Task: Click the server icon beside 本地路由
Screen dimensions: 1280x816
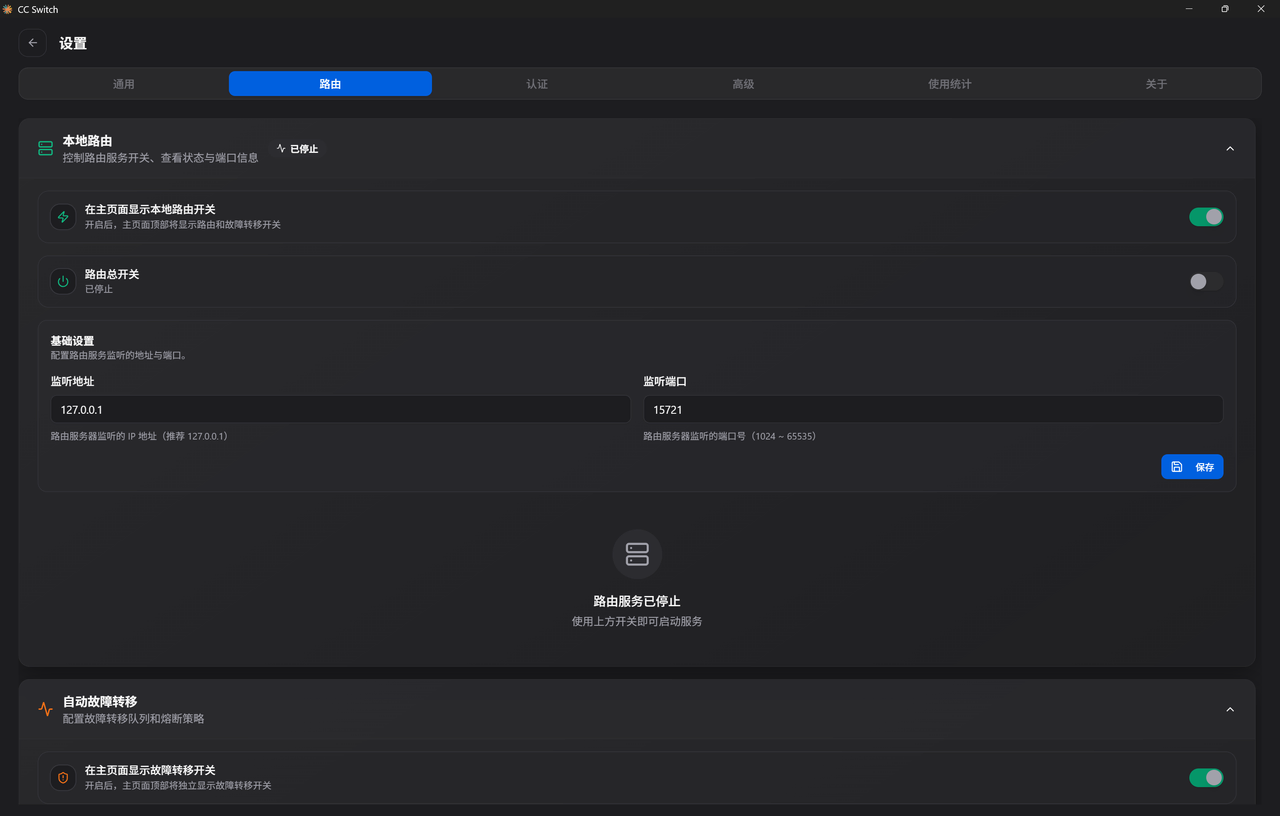Action: 45,148
